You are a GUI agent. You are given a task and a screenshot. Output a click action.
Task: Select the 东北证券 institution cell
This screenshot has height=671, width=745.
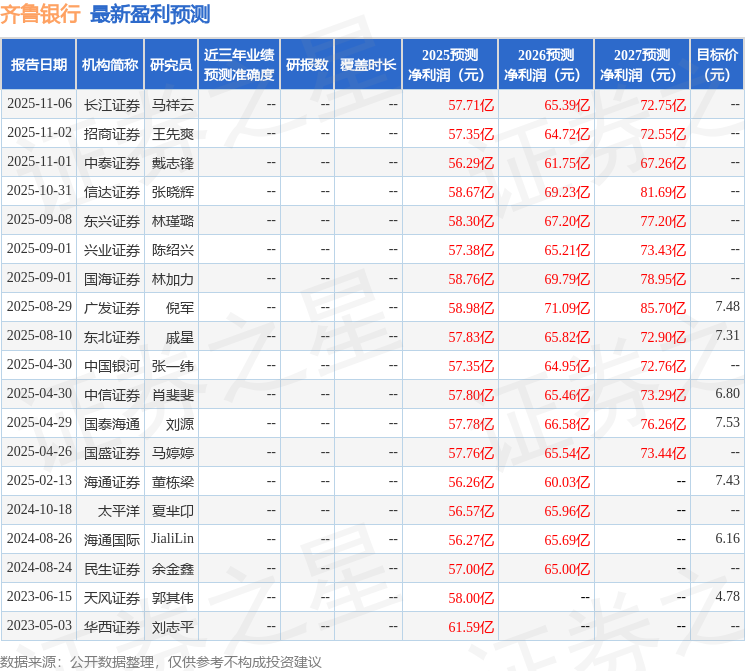click(112, 337)
